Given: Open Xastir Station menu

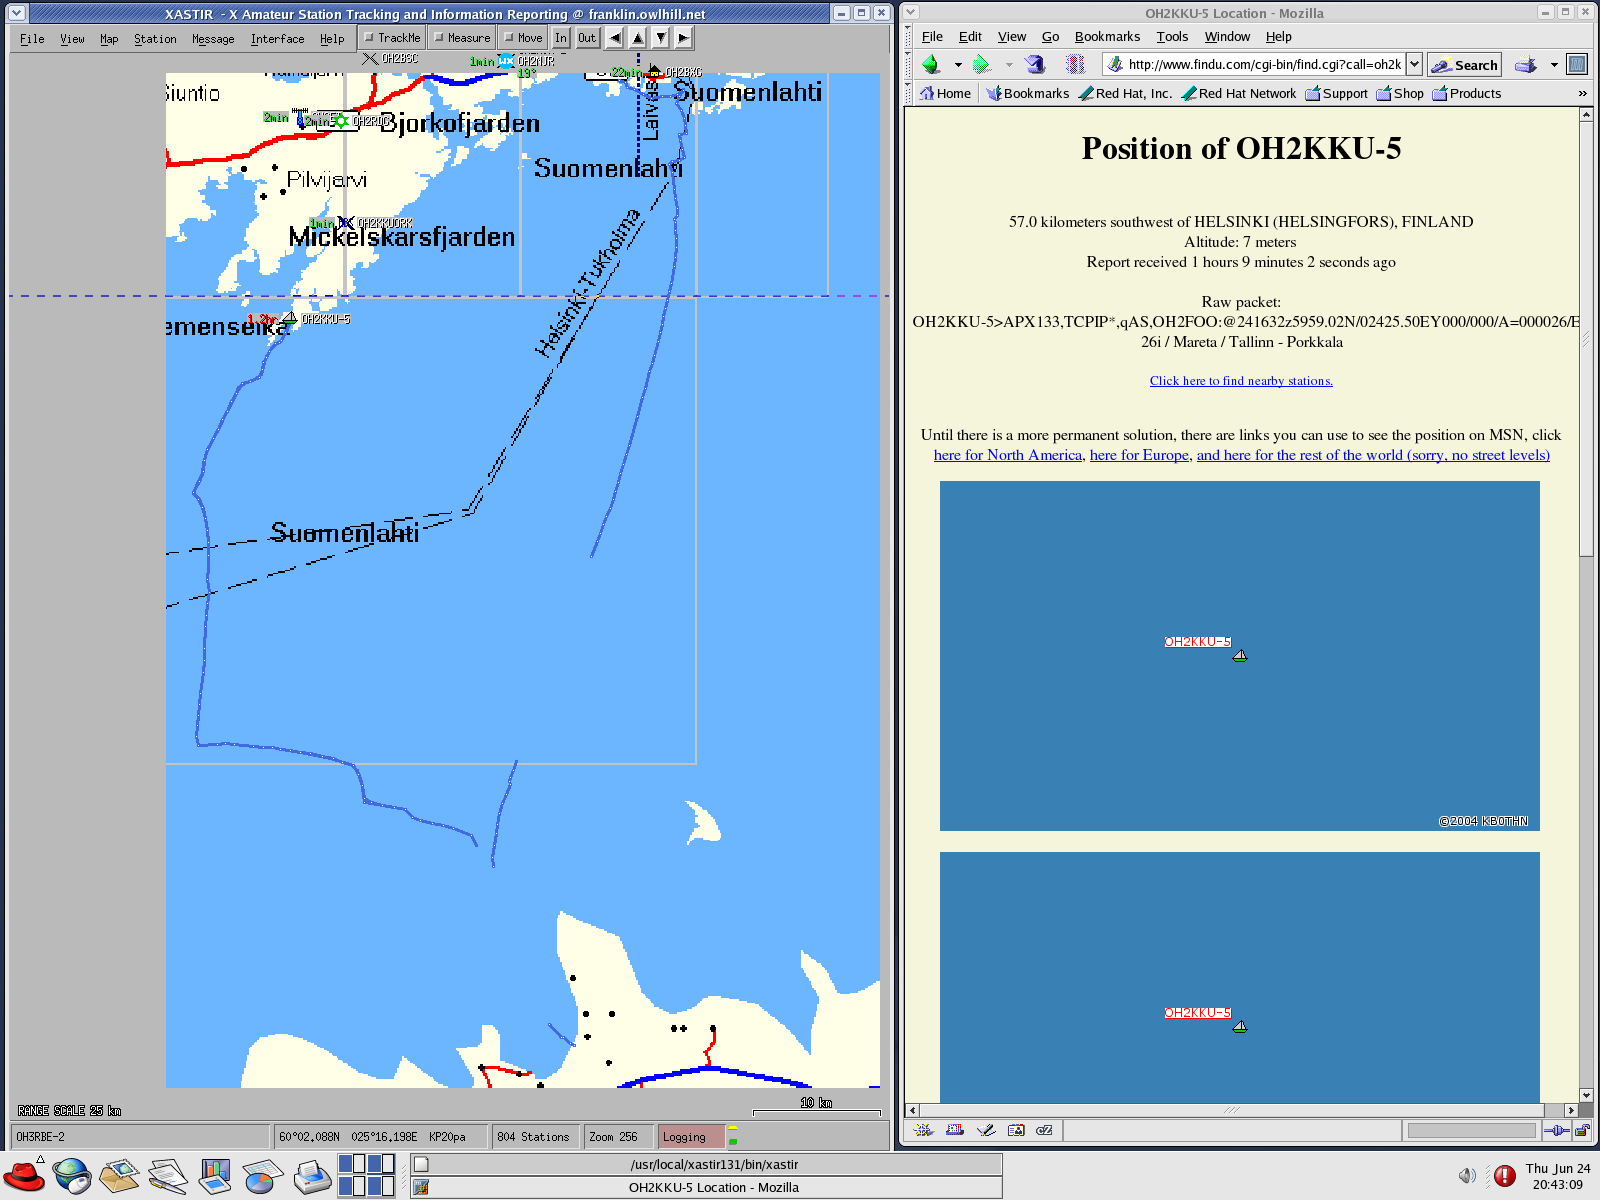Looking at the screenshot, I should [x=155, y=39].
